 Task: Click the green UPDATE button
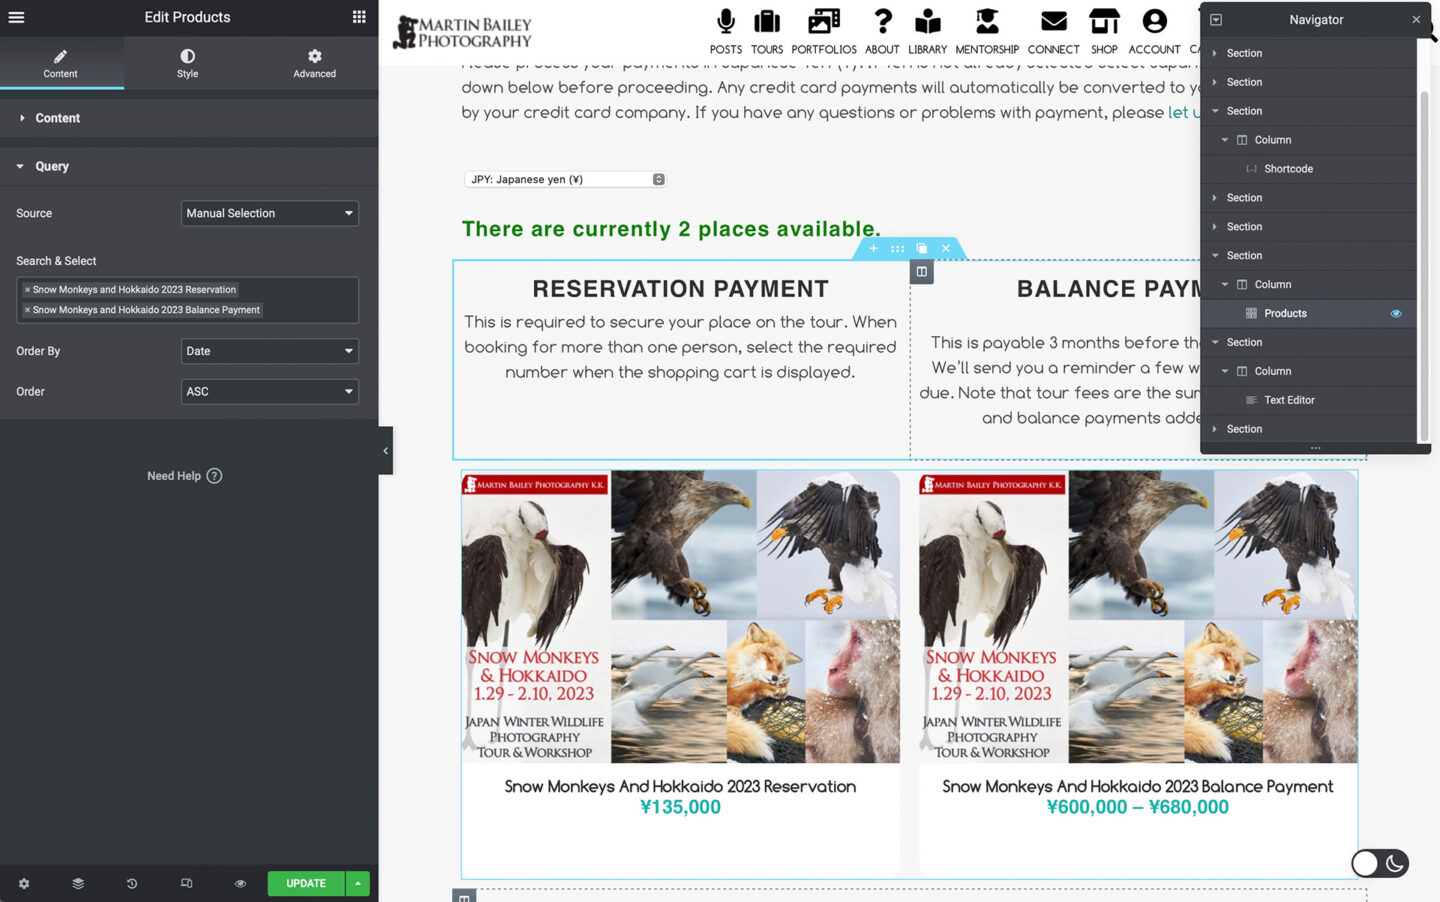(x=306, y=884)
